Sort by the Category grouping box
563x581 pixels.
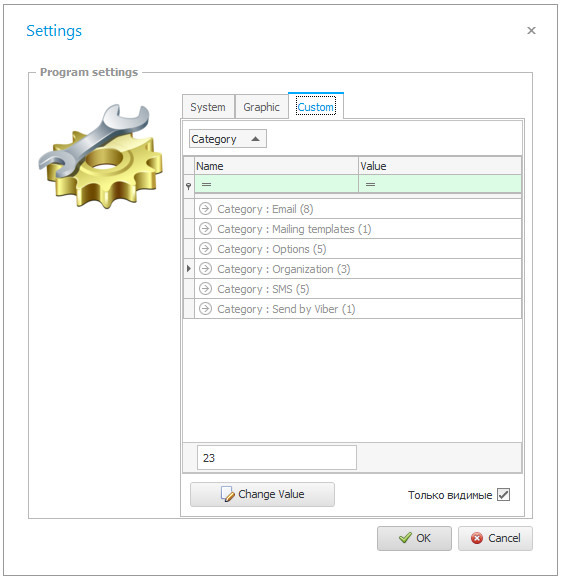[228, 139]
